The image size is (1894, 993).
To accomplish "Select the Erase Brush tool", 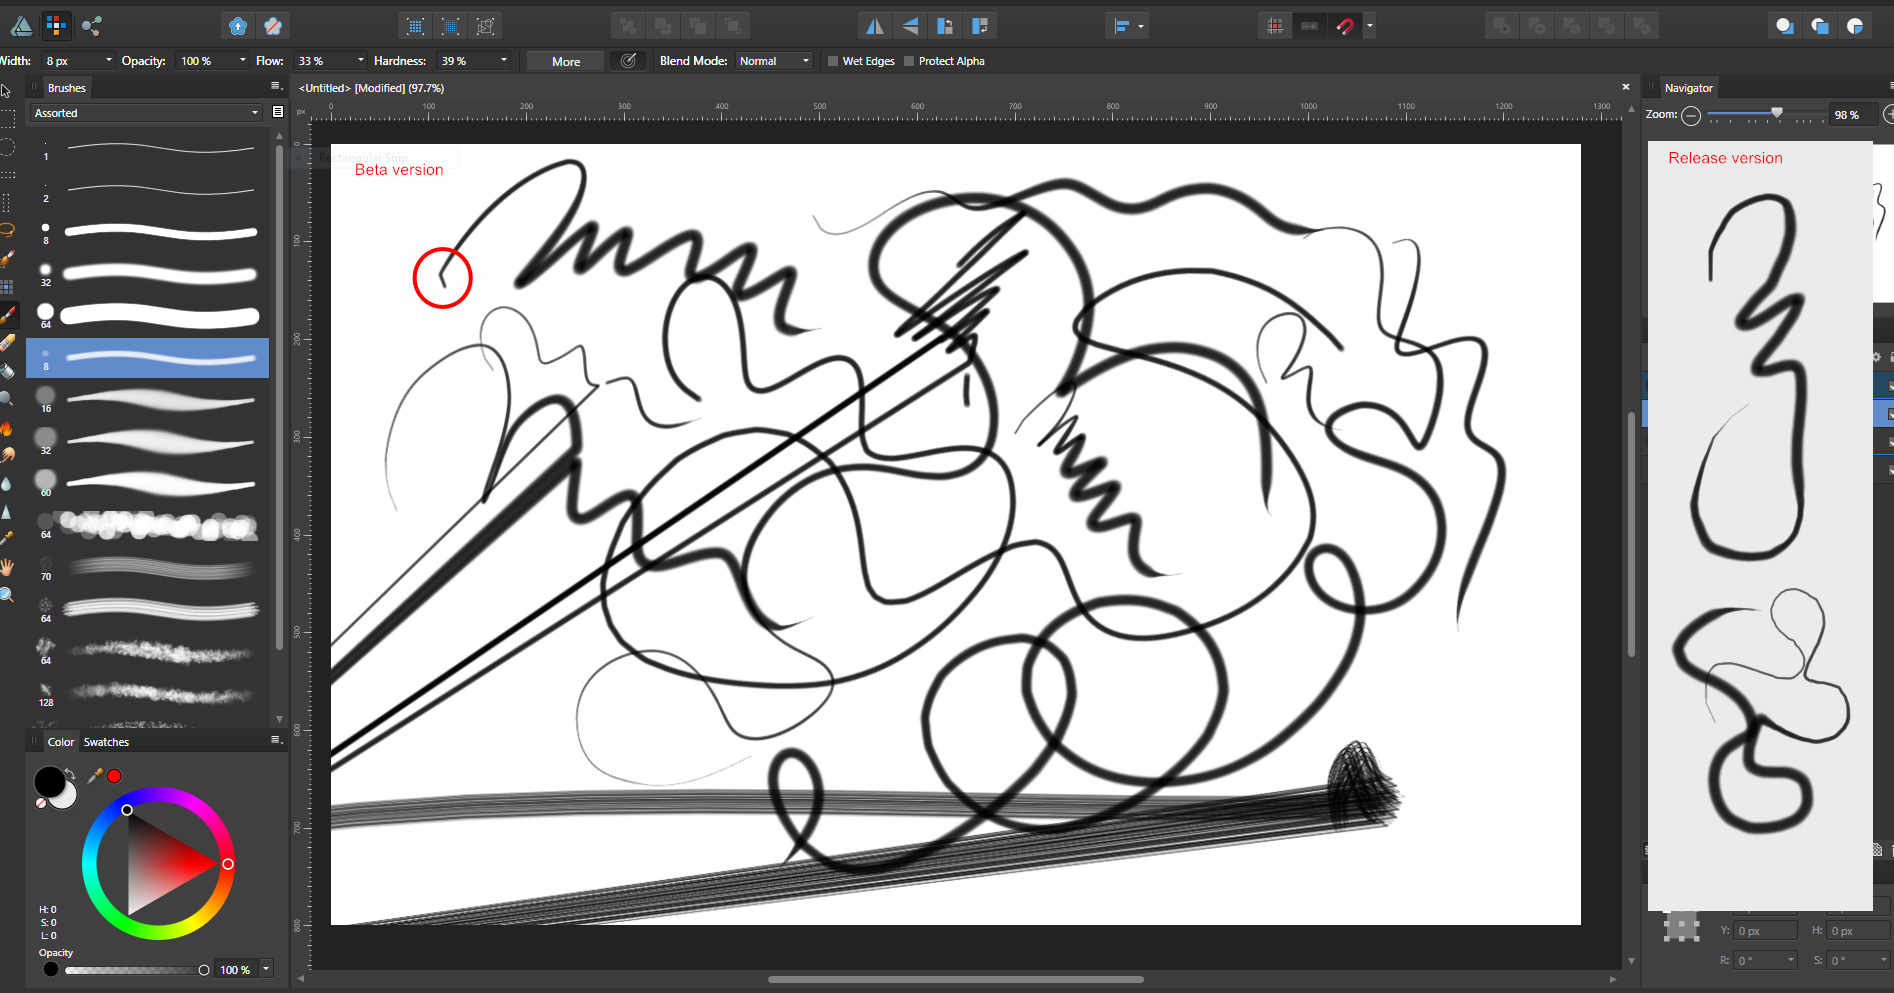I will click(x=7, y=343).
